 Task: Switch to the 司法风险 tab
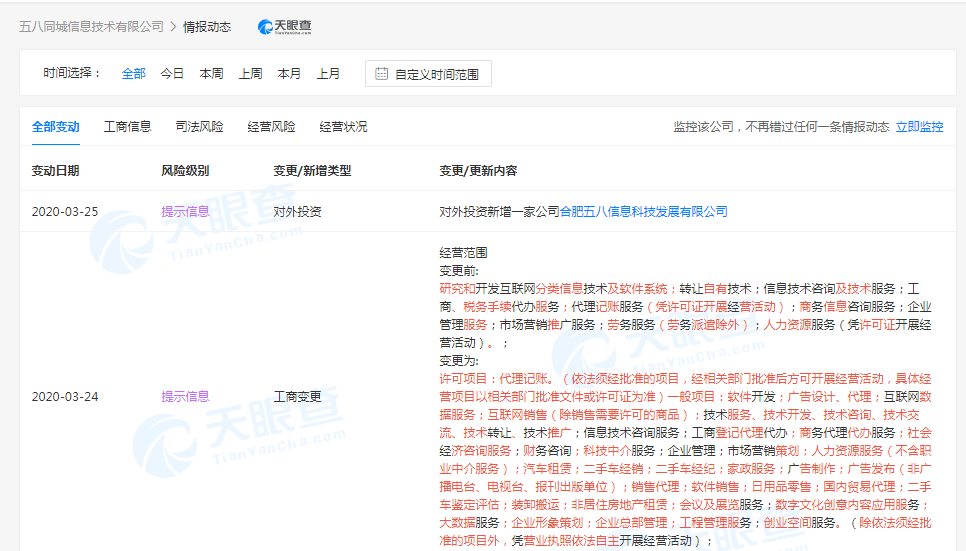pyautogui.click(x=200, y=127)
